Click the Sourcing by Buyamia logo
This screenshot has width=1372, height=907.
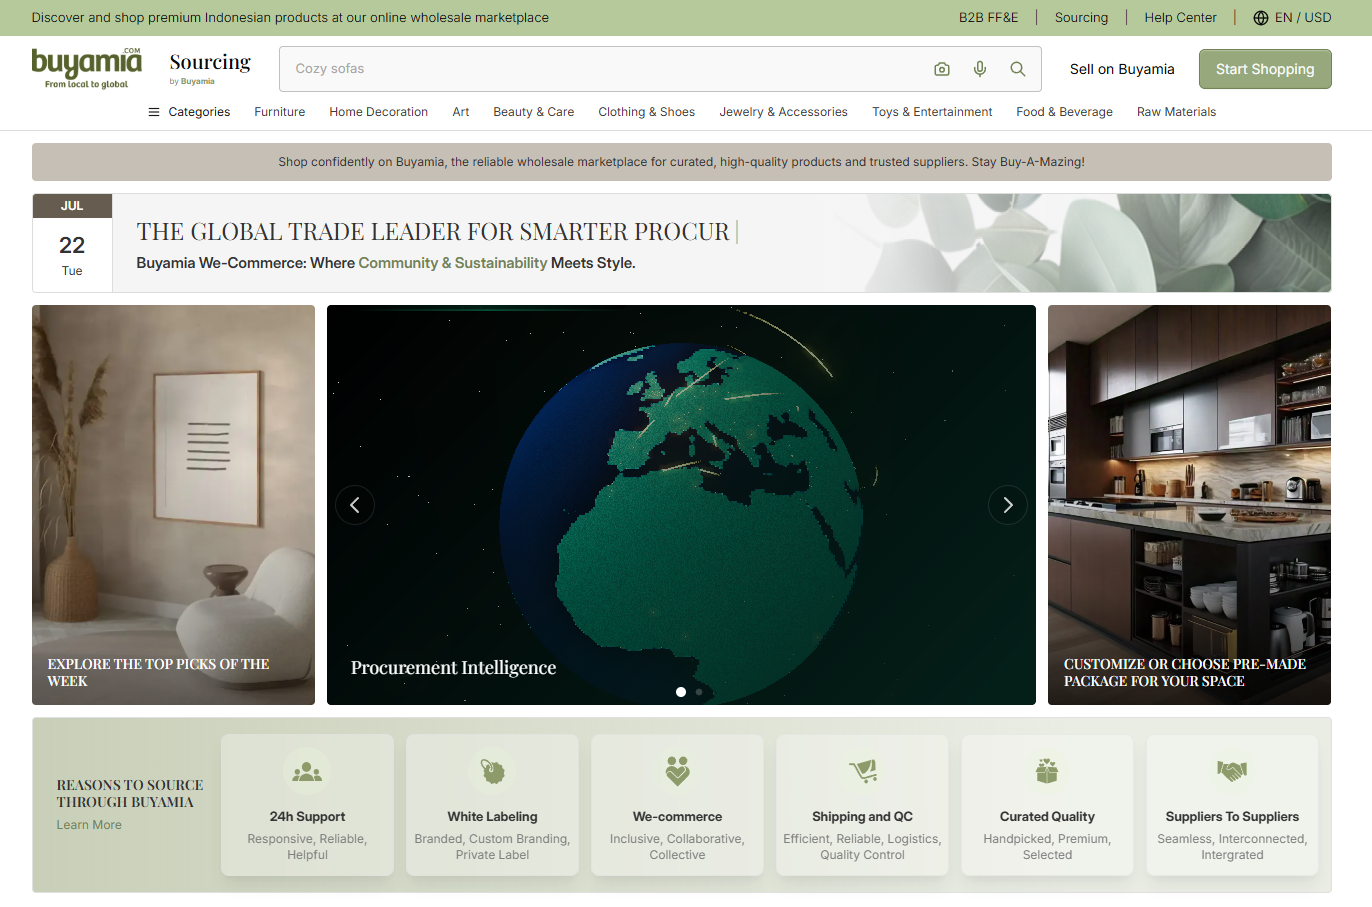[210, 68]
